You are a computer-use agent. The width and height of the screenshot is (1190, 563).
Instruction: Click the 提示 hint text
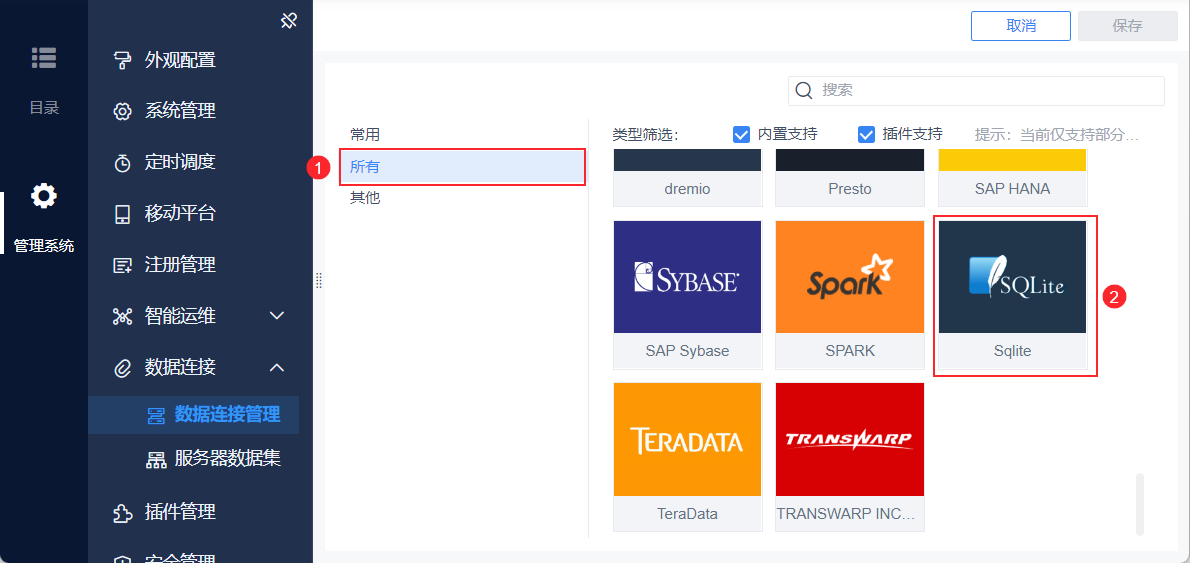(1057, 135)
